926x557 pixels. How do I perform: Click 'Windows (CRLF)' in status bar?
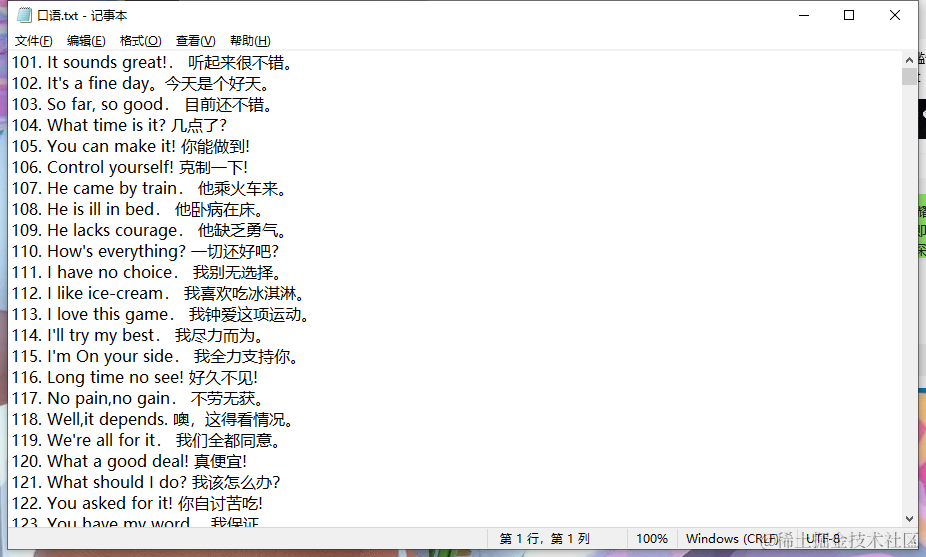pos(732,539)
